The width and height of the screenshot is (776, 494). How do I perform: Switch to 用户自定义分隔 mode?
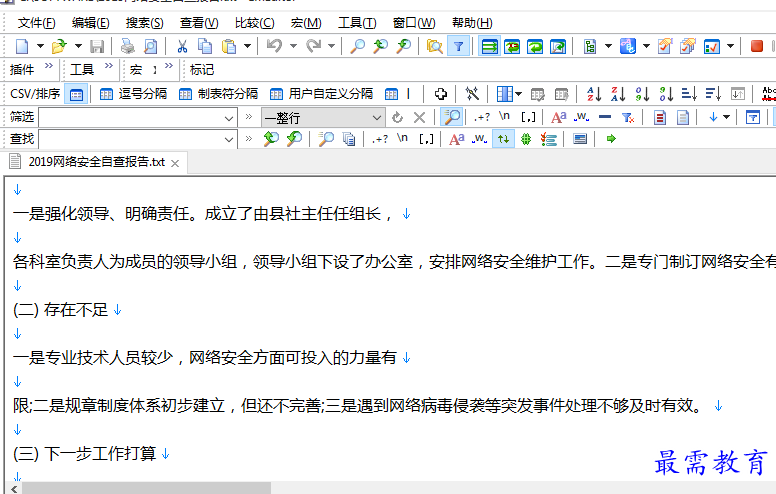pos(321,94)
